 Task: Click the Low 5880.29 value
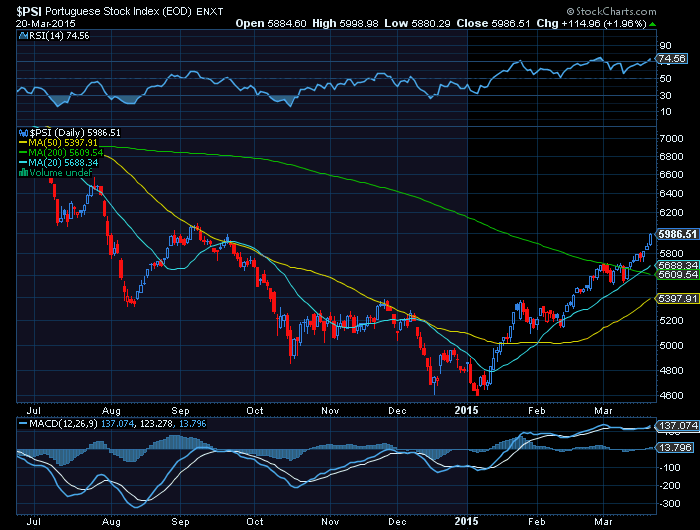click(417, 23)
